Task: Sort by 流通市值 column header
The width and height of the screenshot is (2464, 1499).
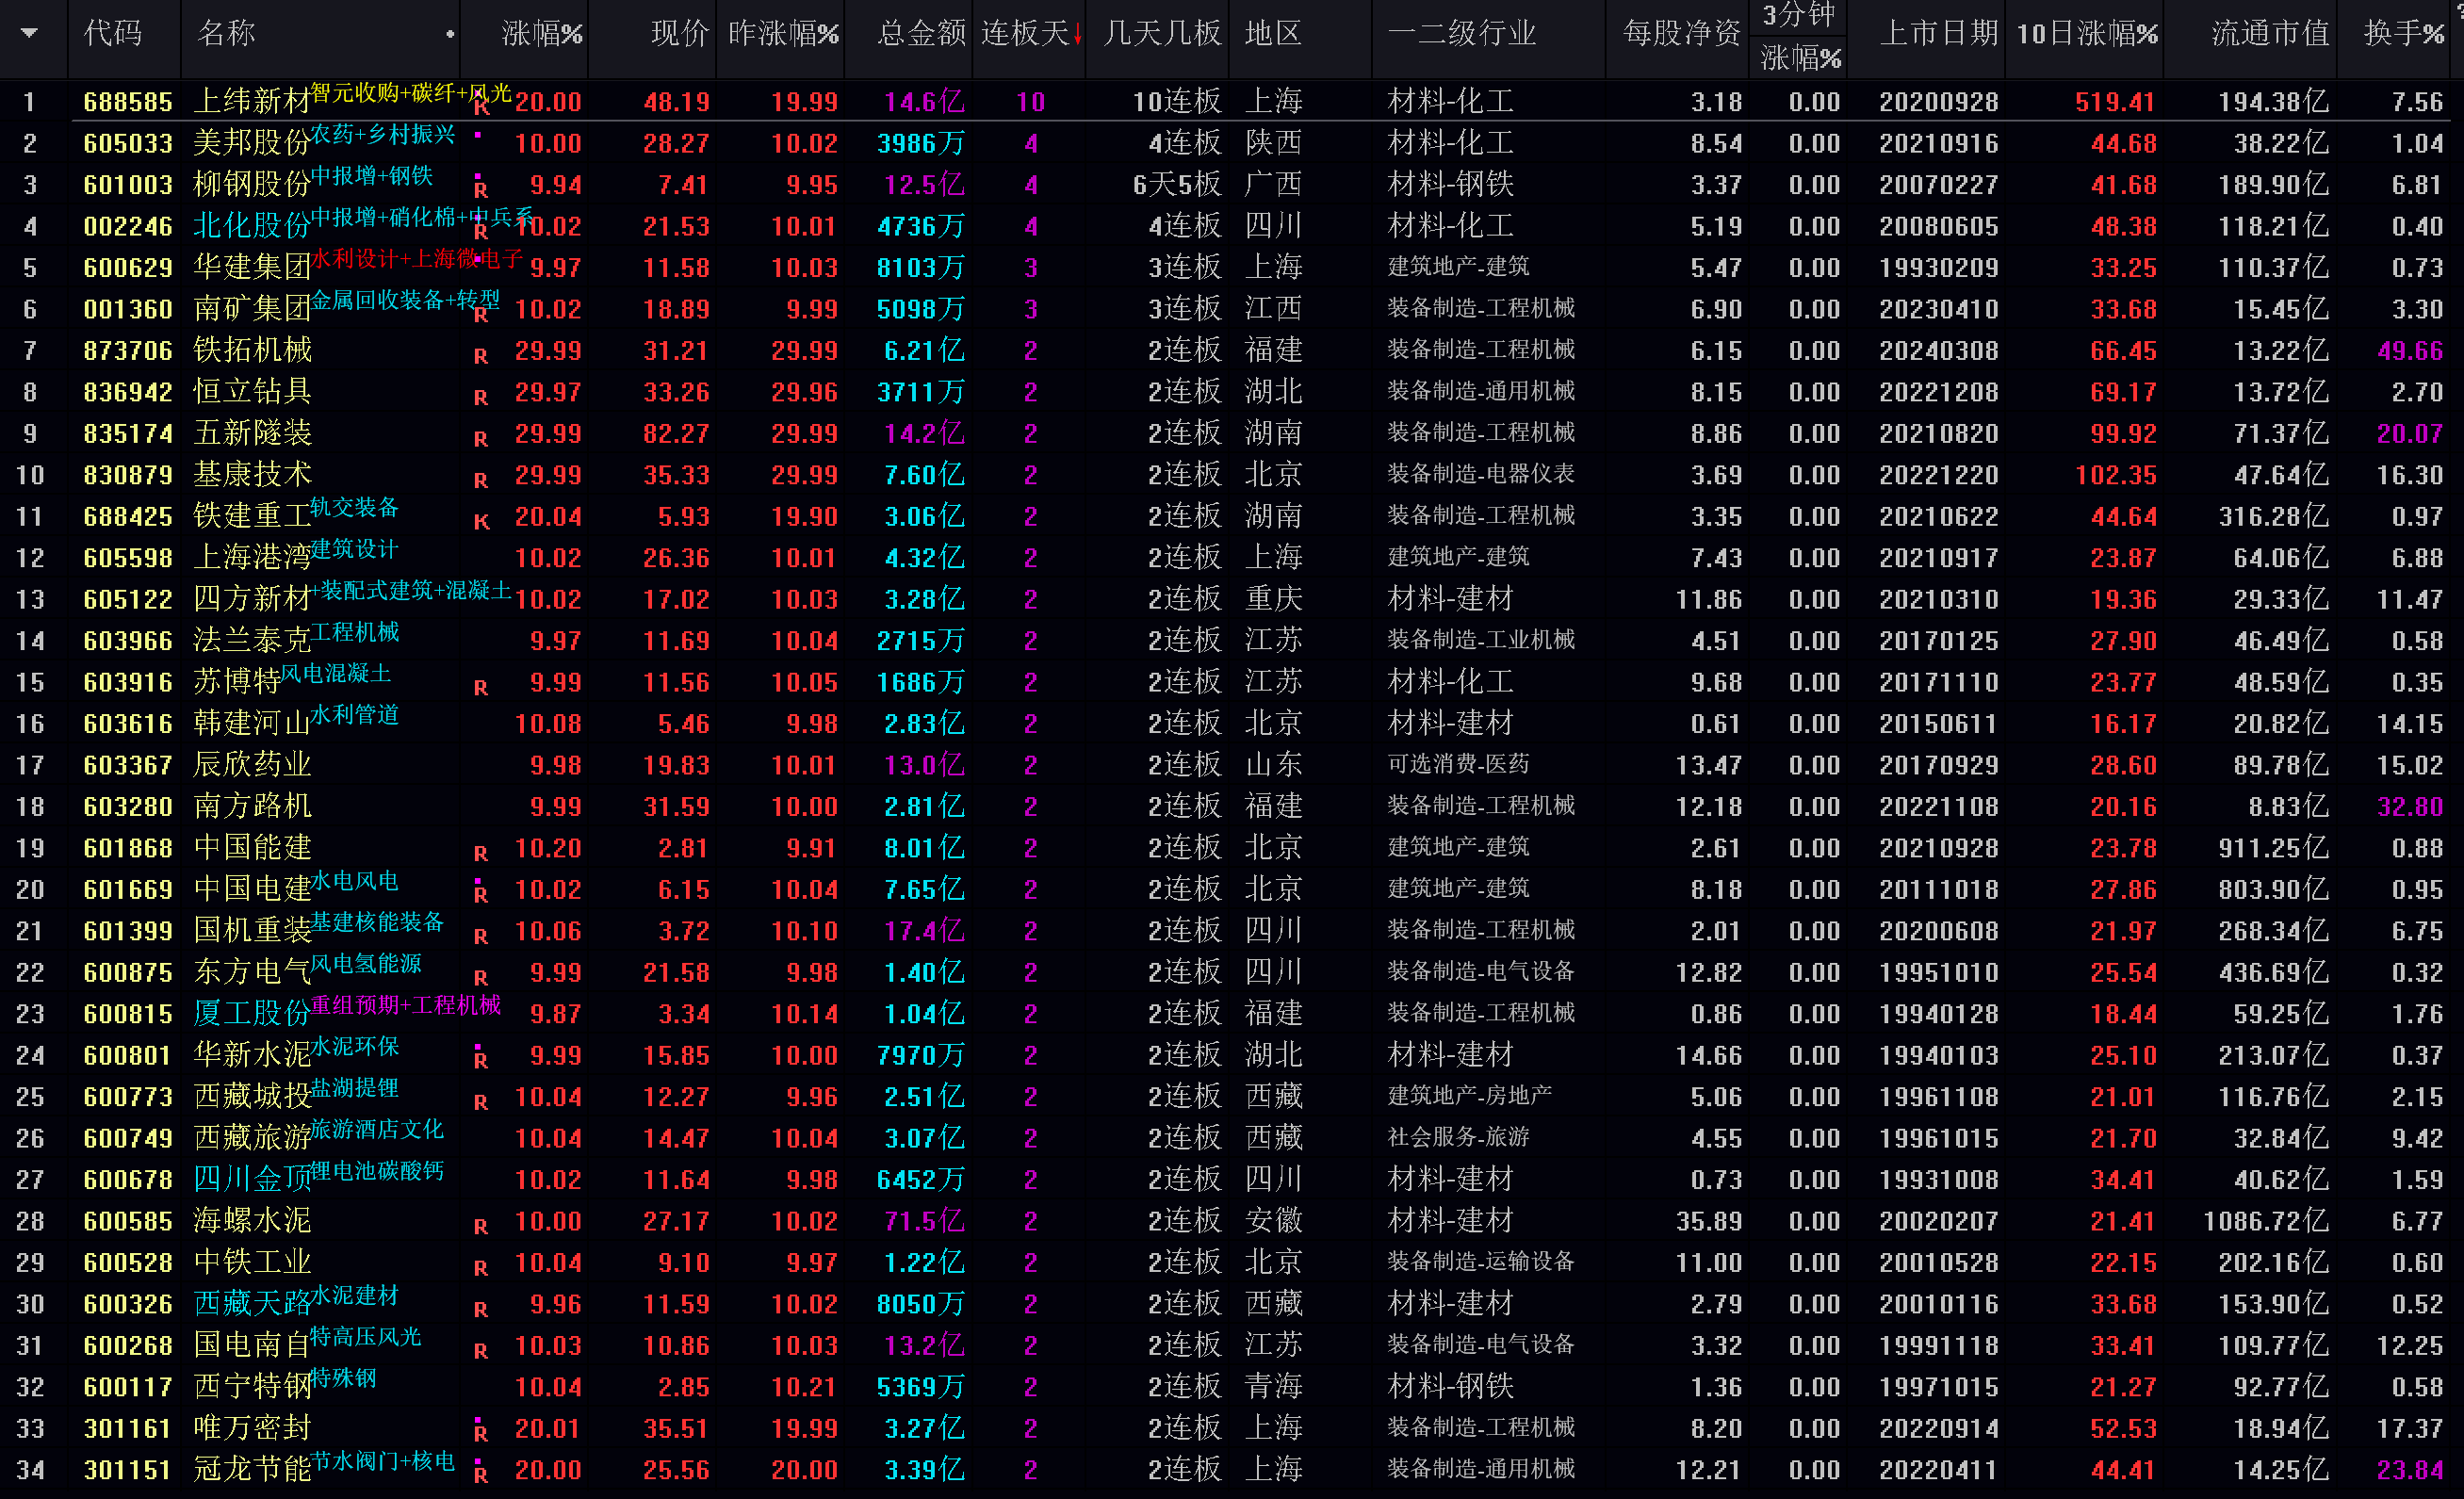Action: [x=2270, y=33]
